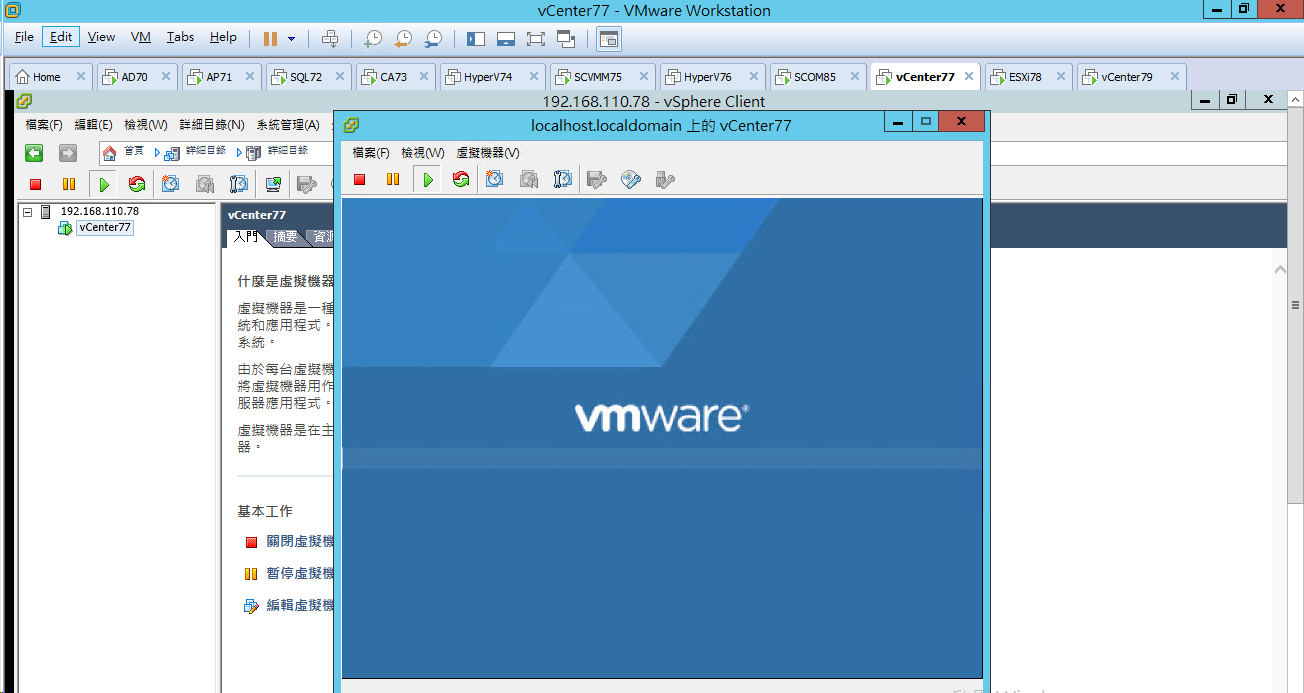Viewport: 1304px width, 693px height.
Task: Open Workstation View menu
Action: [x=101, y=37]
